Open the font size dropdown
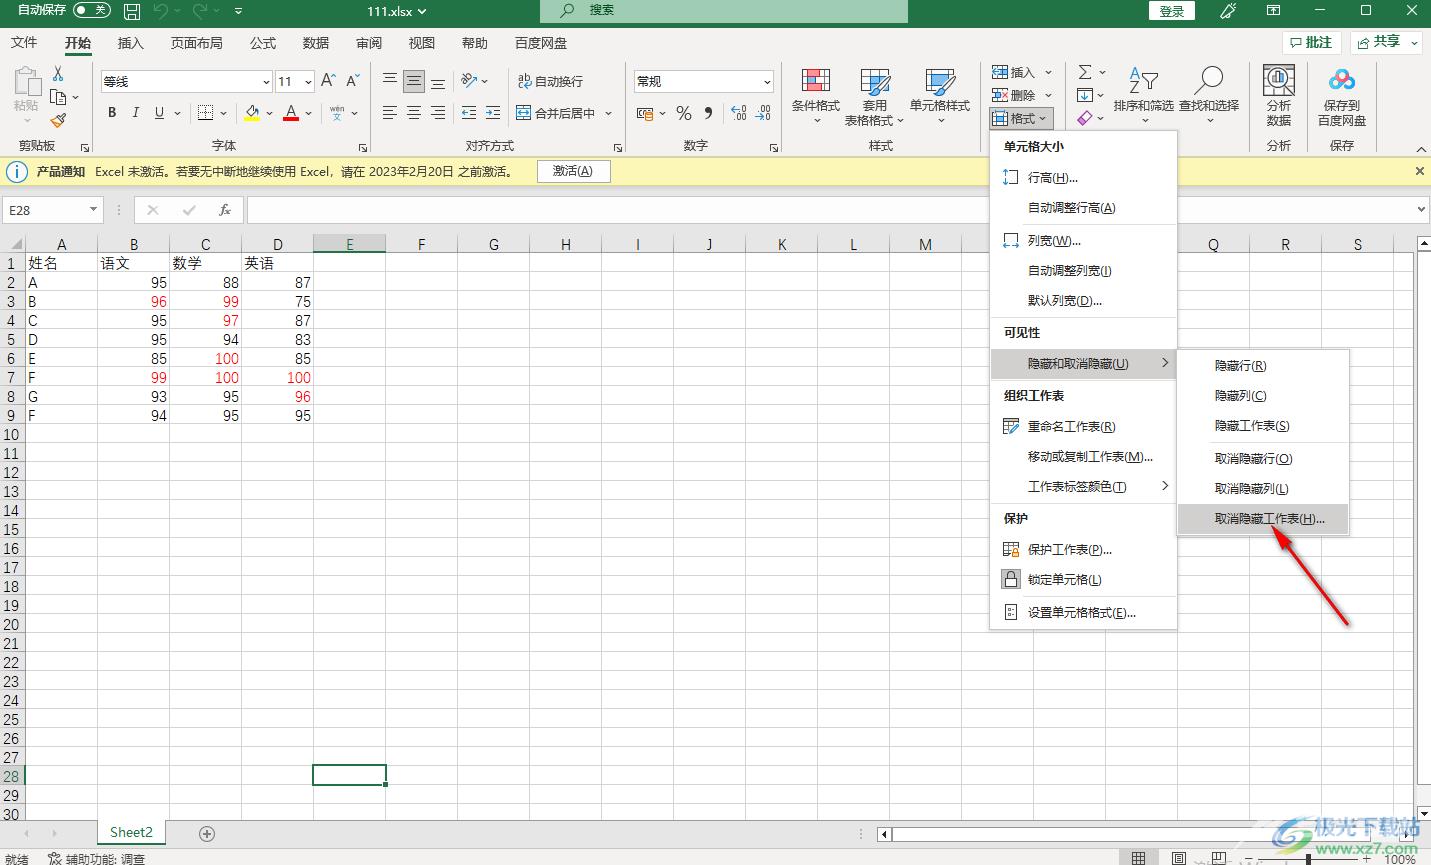The image size is (1431, 865). 308,82
